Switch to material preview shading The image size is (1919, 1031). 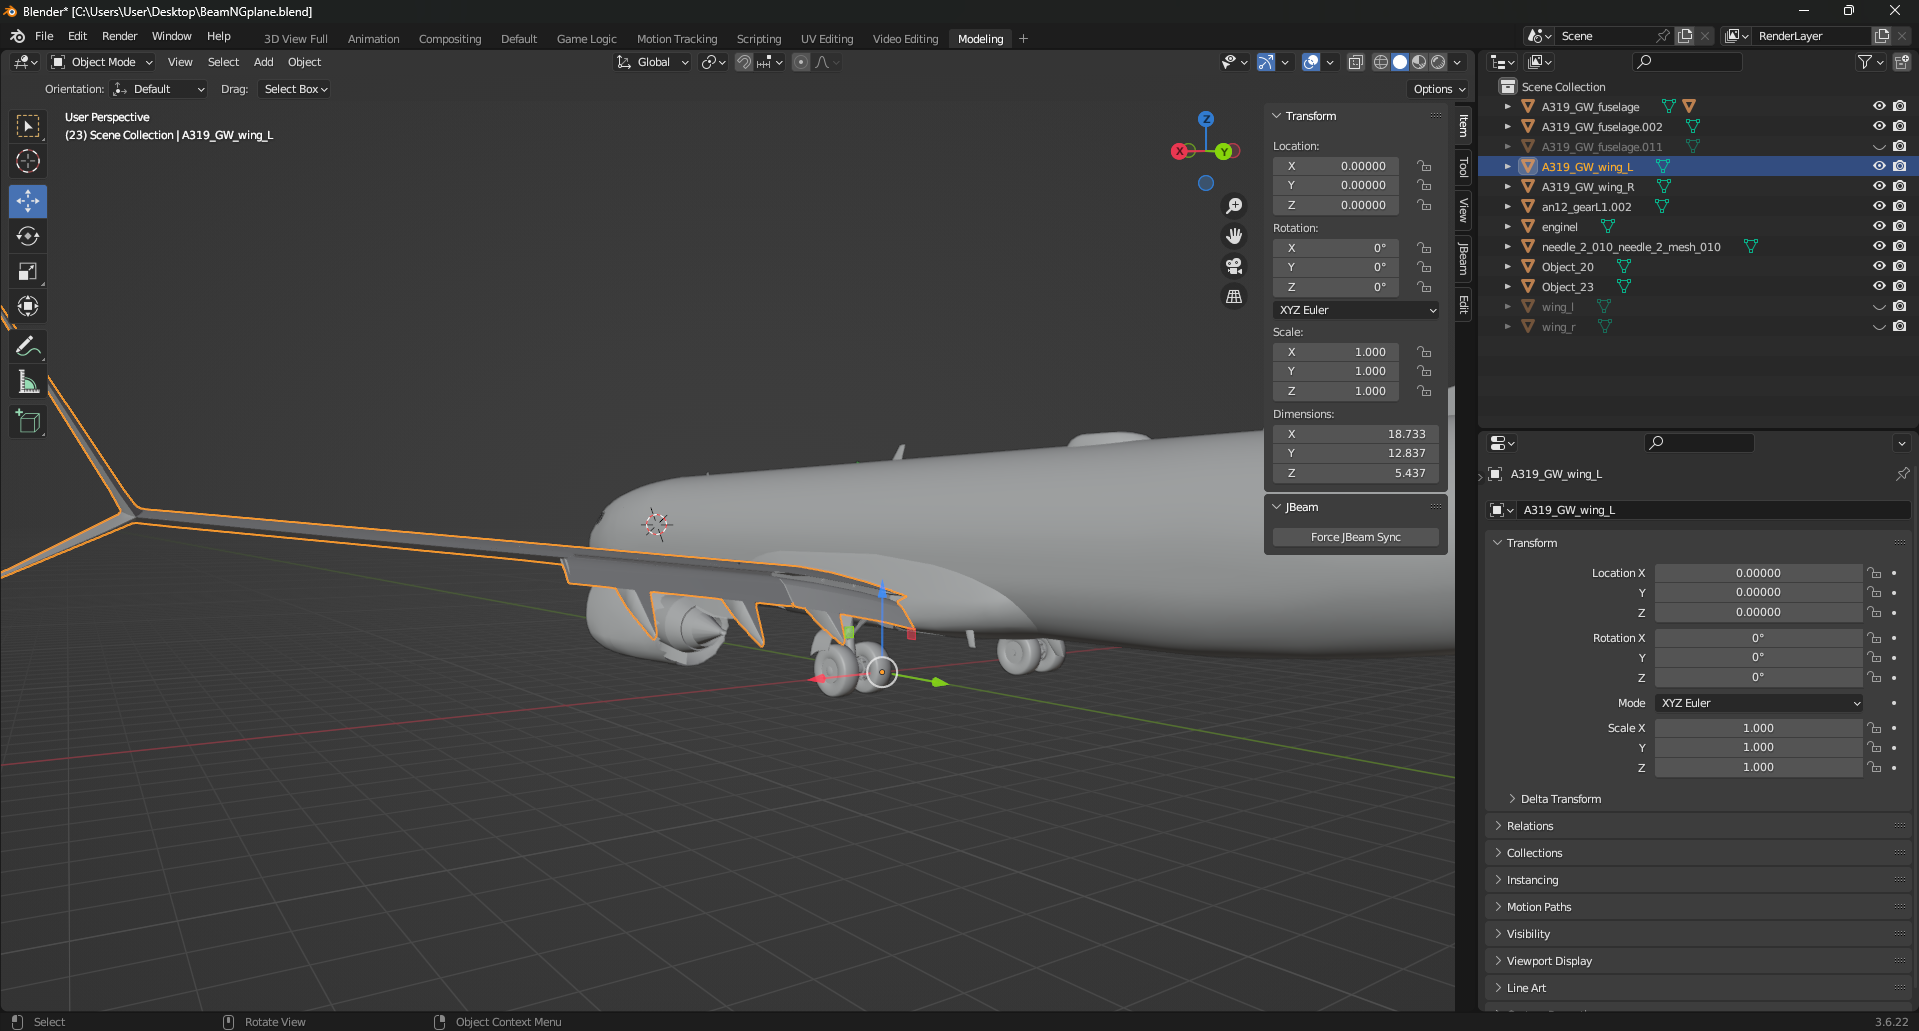point(1419,62)
